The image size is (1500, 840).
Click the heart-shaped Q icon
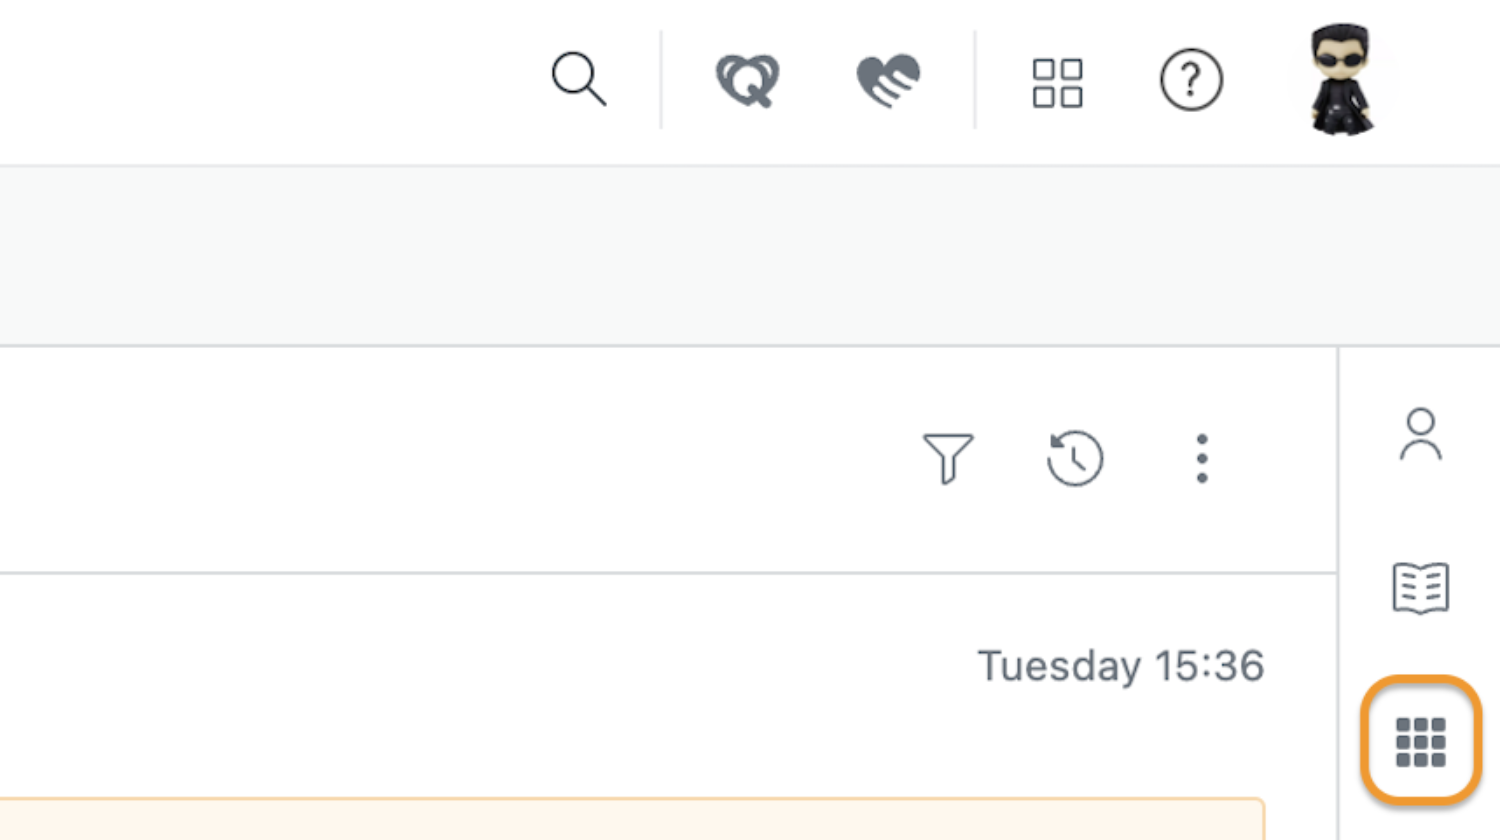coord(747,80)
